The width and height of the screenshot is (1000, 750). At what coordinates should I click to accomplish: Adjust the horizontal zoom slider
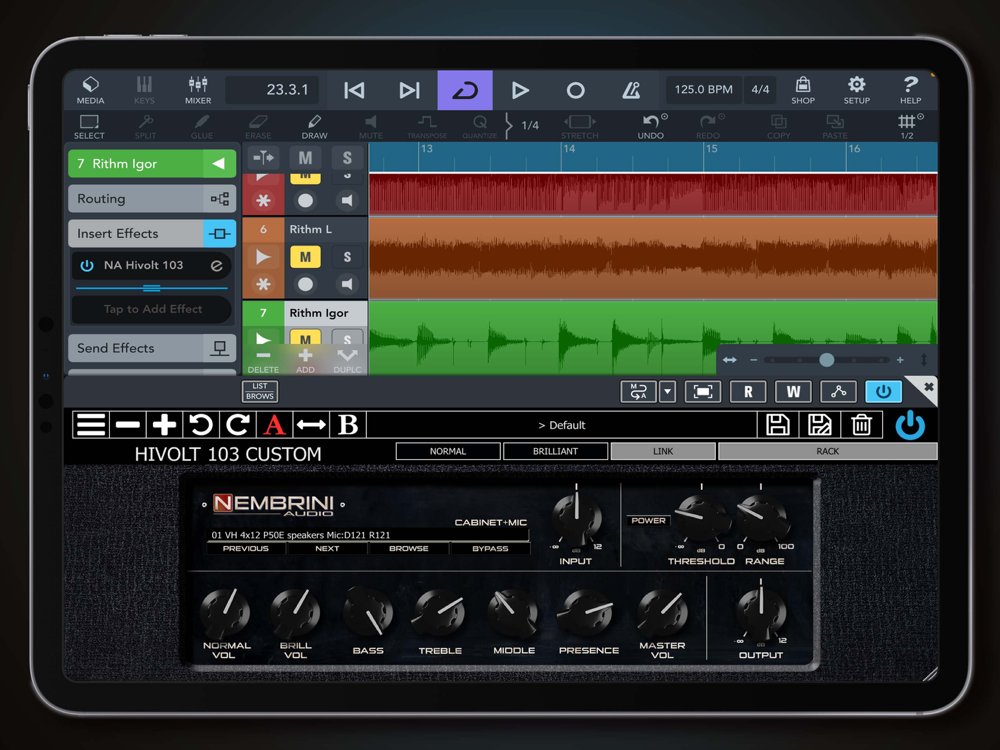826,360
